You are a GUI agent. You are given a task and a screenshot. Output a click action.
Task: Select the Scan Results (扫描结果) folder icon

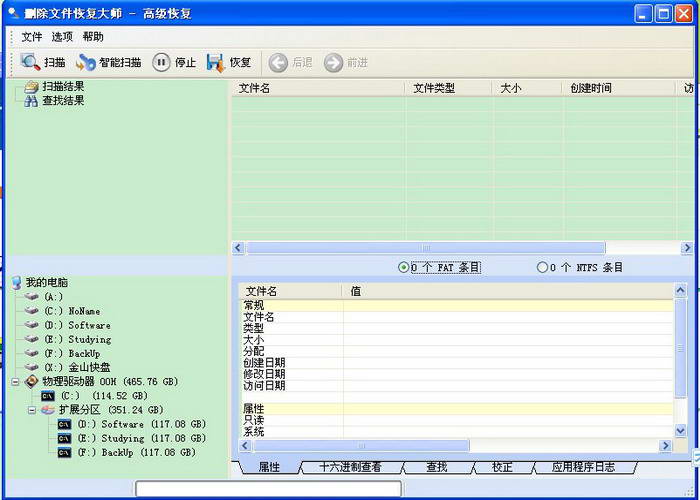(31, 87)
